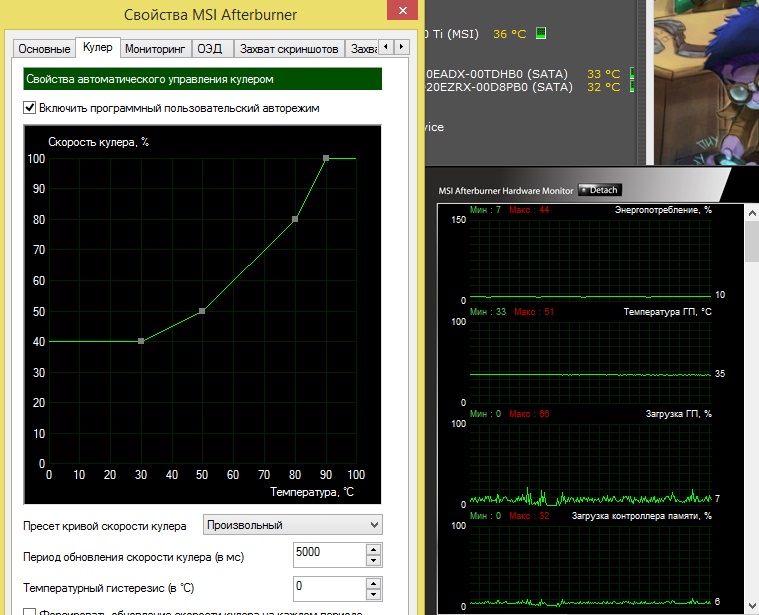
Task: Decrease the fan speed update period
Action: click(373, 561)
